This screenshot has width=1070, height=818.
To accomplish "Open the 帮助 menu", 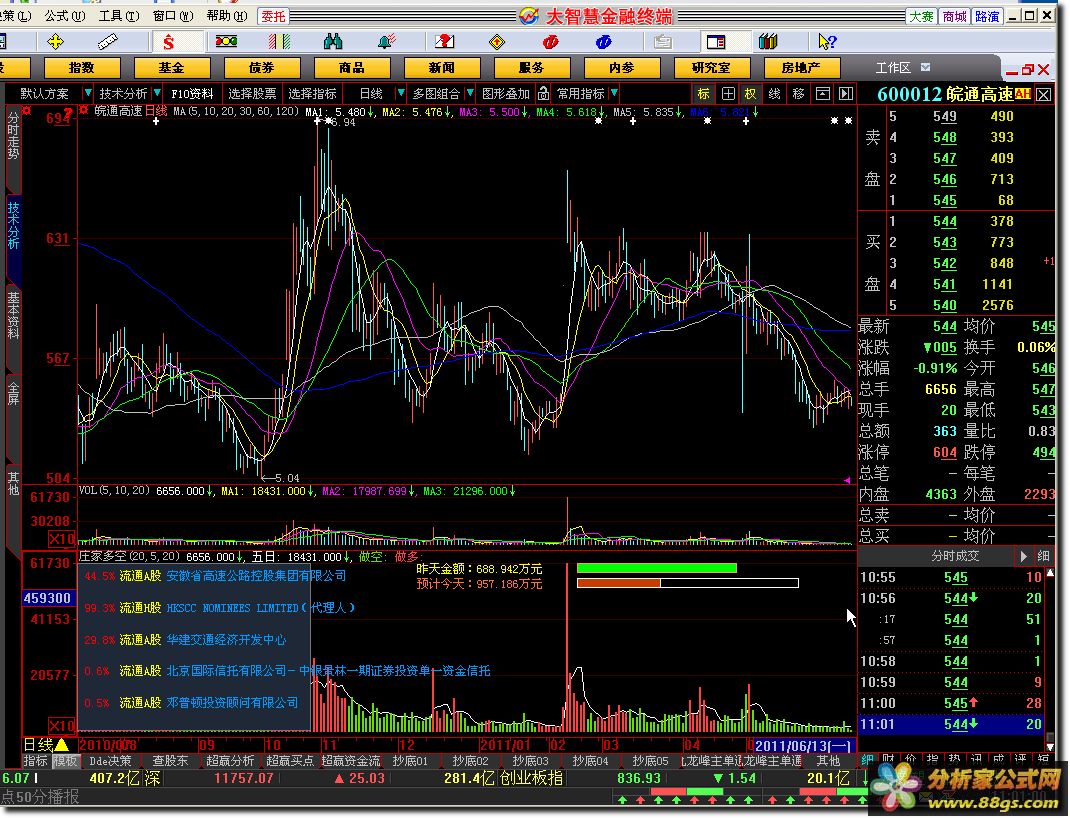I will [227, 16].
